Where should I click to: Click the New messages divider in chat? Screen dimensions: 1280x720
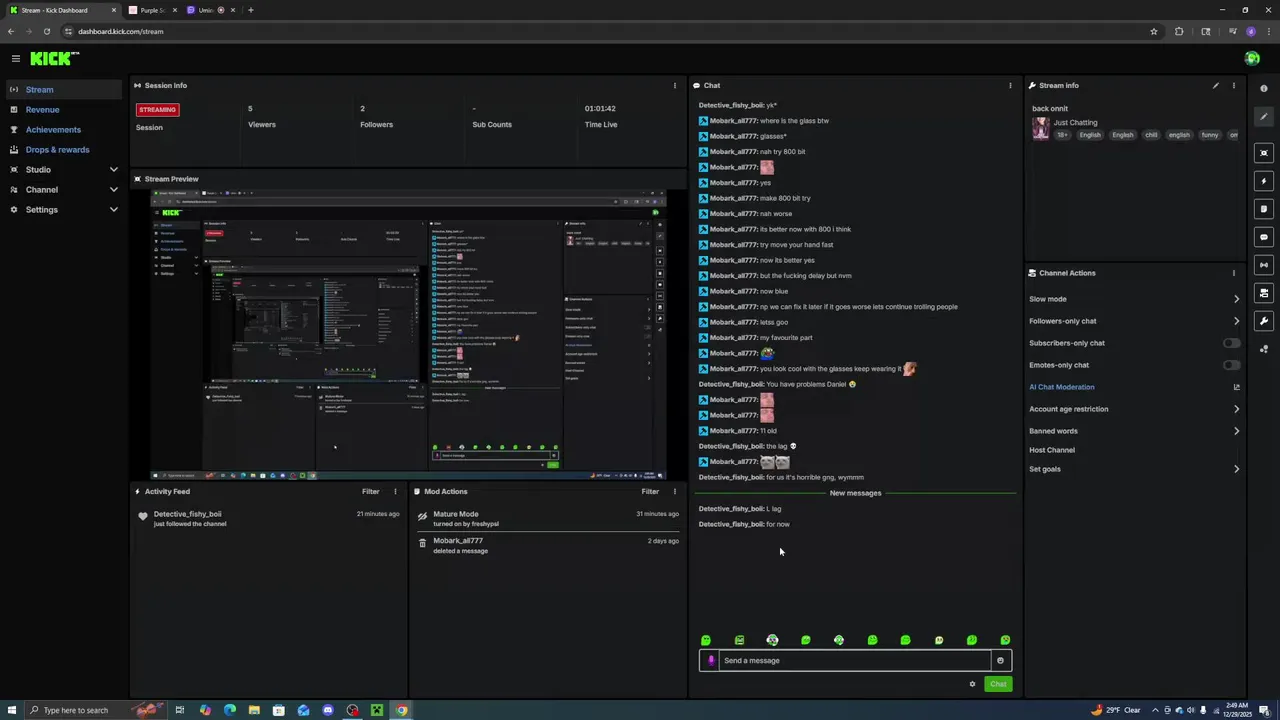tap(855, 493)
